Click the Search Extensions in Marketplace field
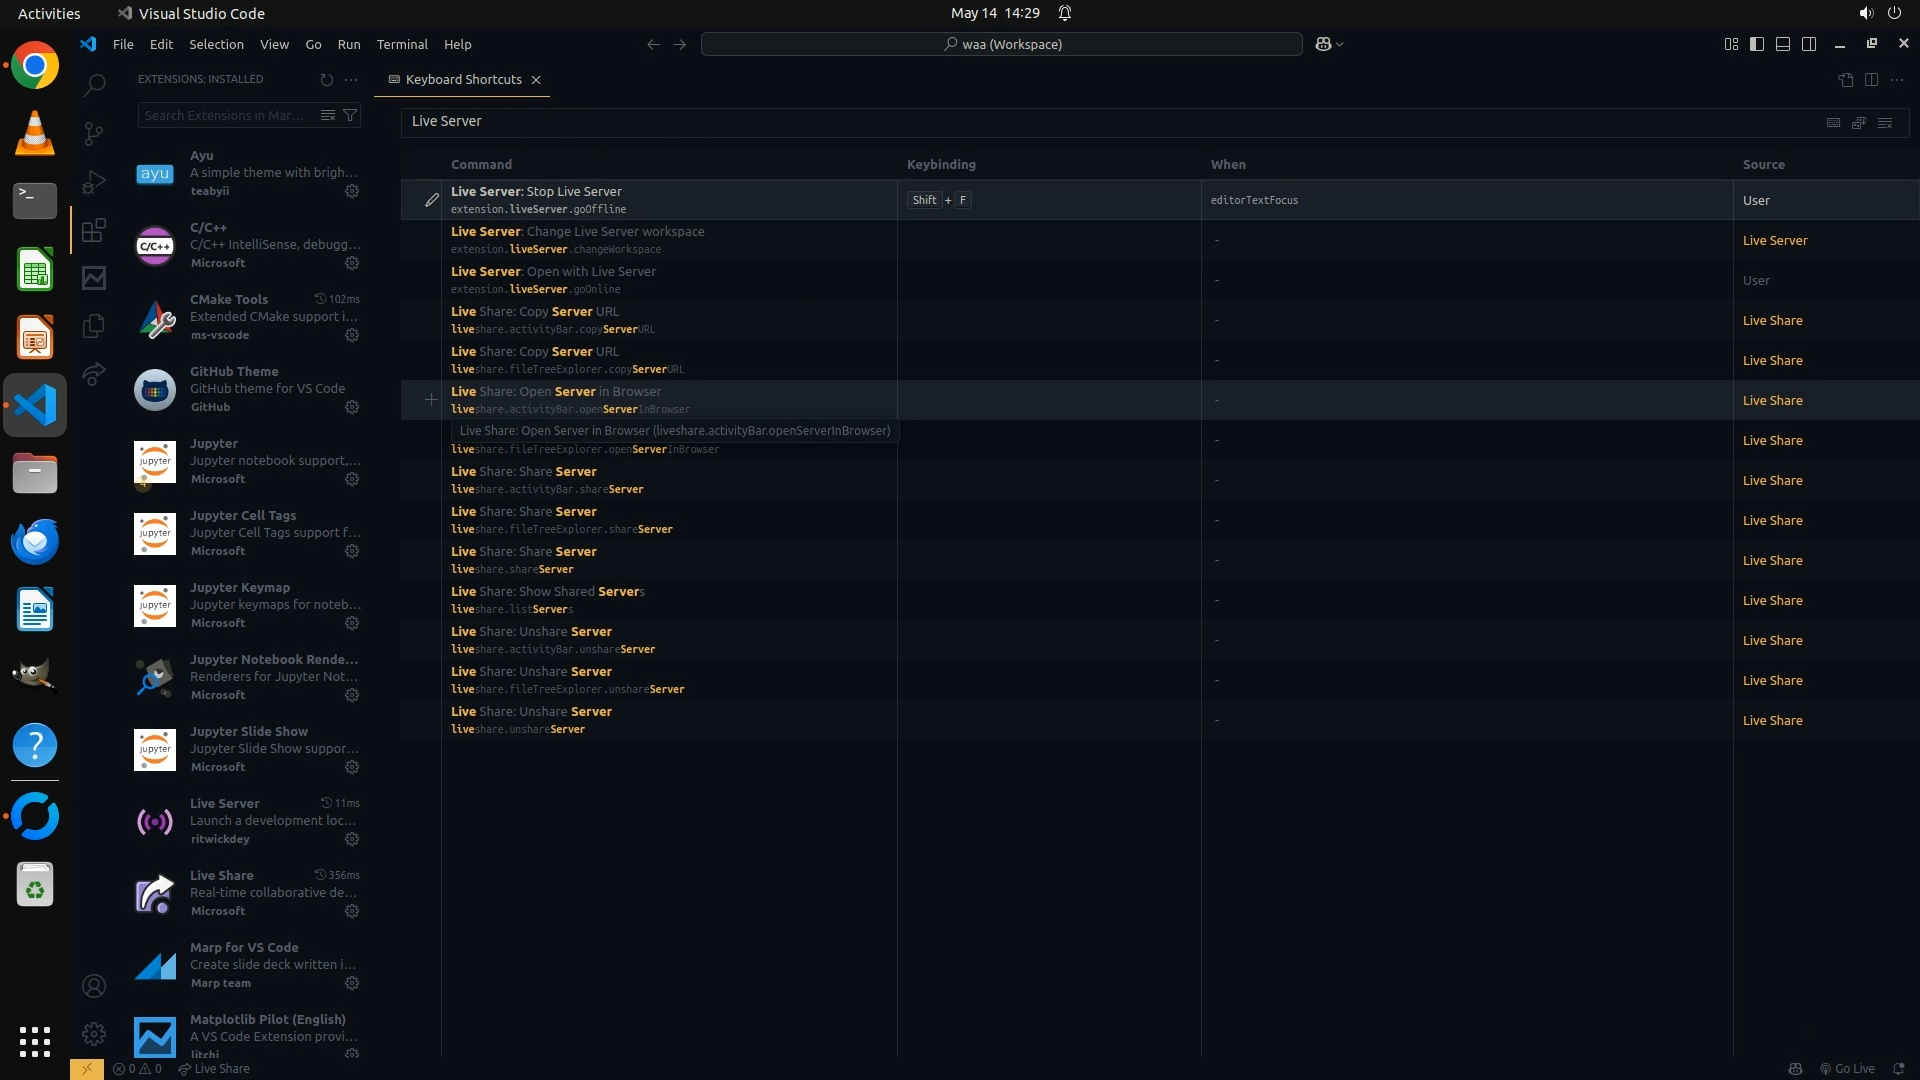 click(x=225, y=115)
